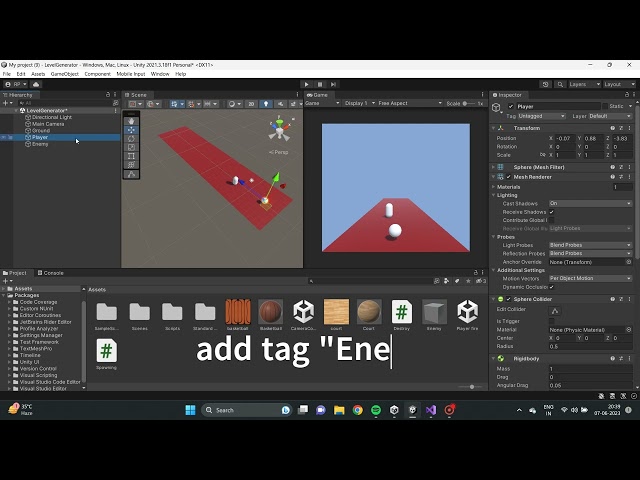640x480 pixels.
Task: Adjust the Game view Scale slider
Action: click(x=465, y=103)
